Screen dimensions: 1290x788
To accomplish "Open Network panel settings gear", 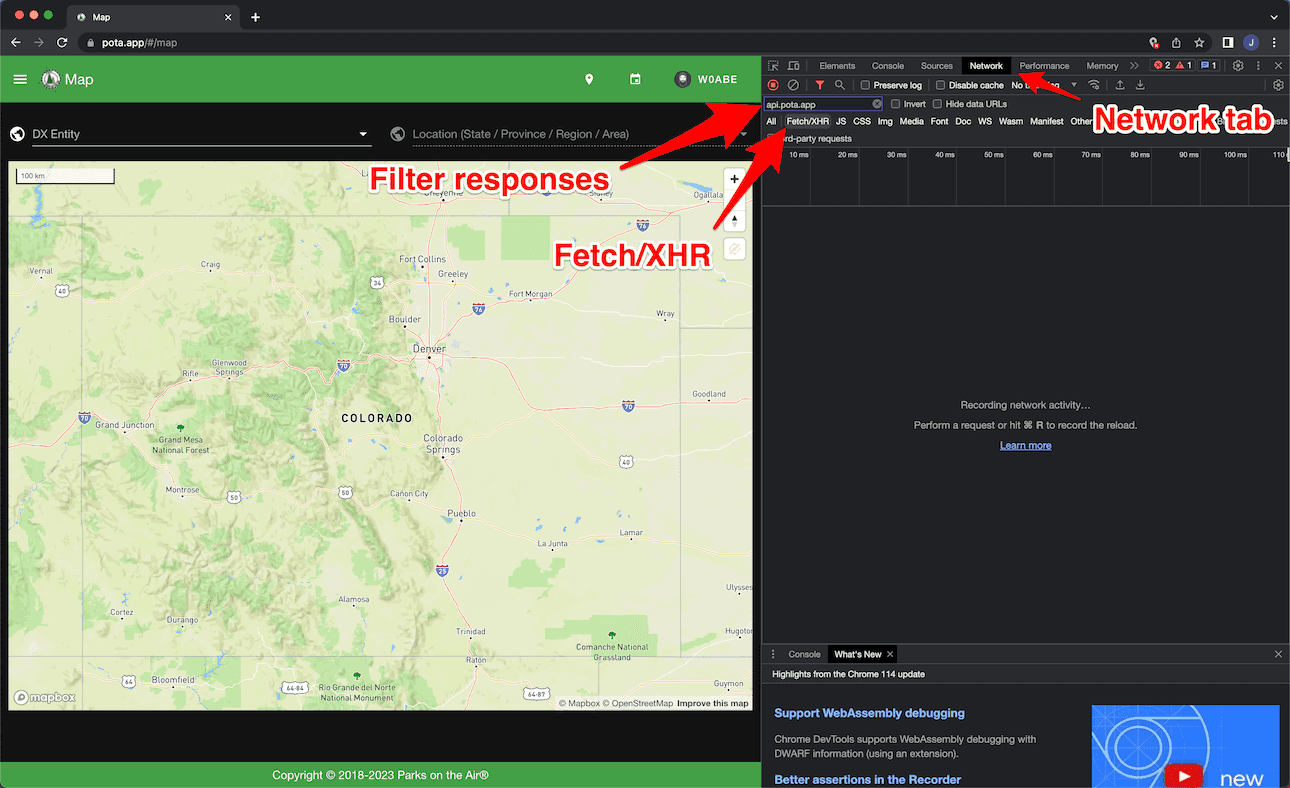I will (1278, 85).
